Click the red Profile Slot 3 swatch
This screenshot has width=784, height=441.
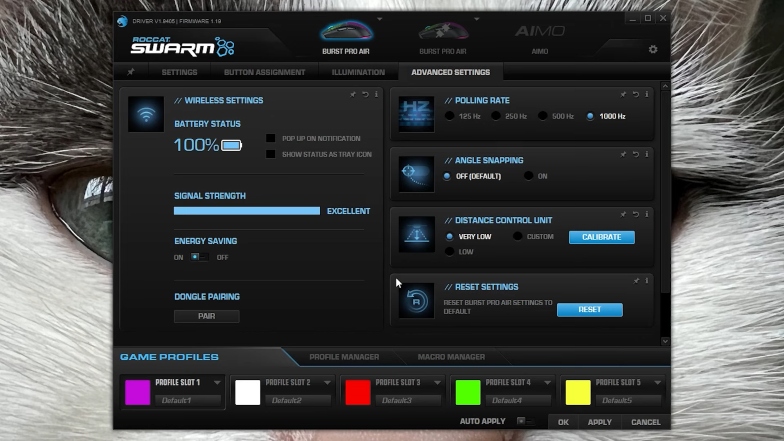358,392
